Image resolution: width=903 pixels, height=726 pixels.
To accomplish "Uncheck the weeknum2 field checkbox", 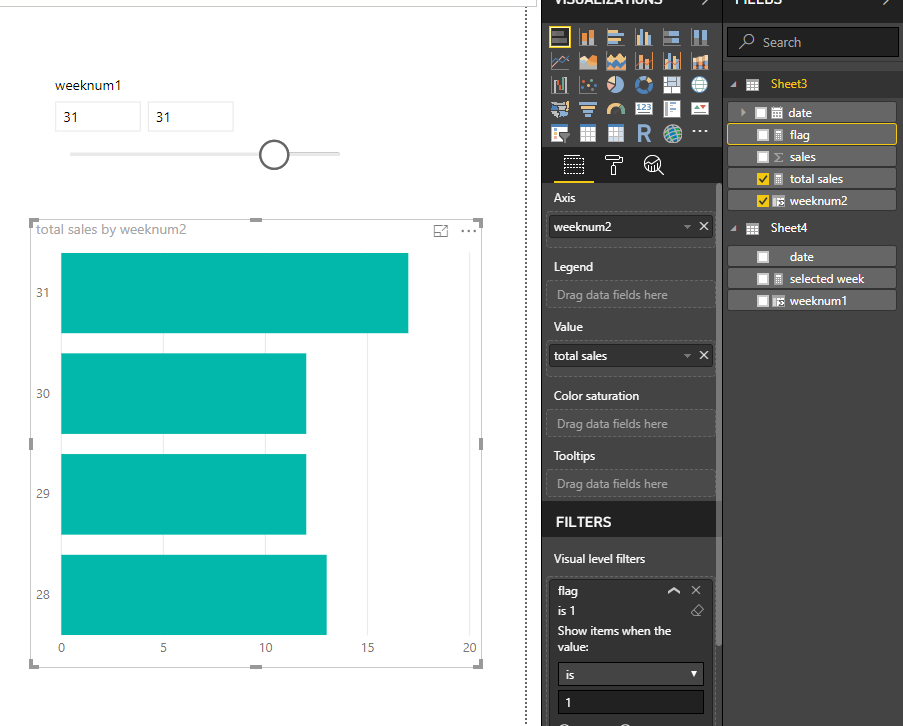I will pos(762,201).
